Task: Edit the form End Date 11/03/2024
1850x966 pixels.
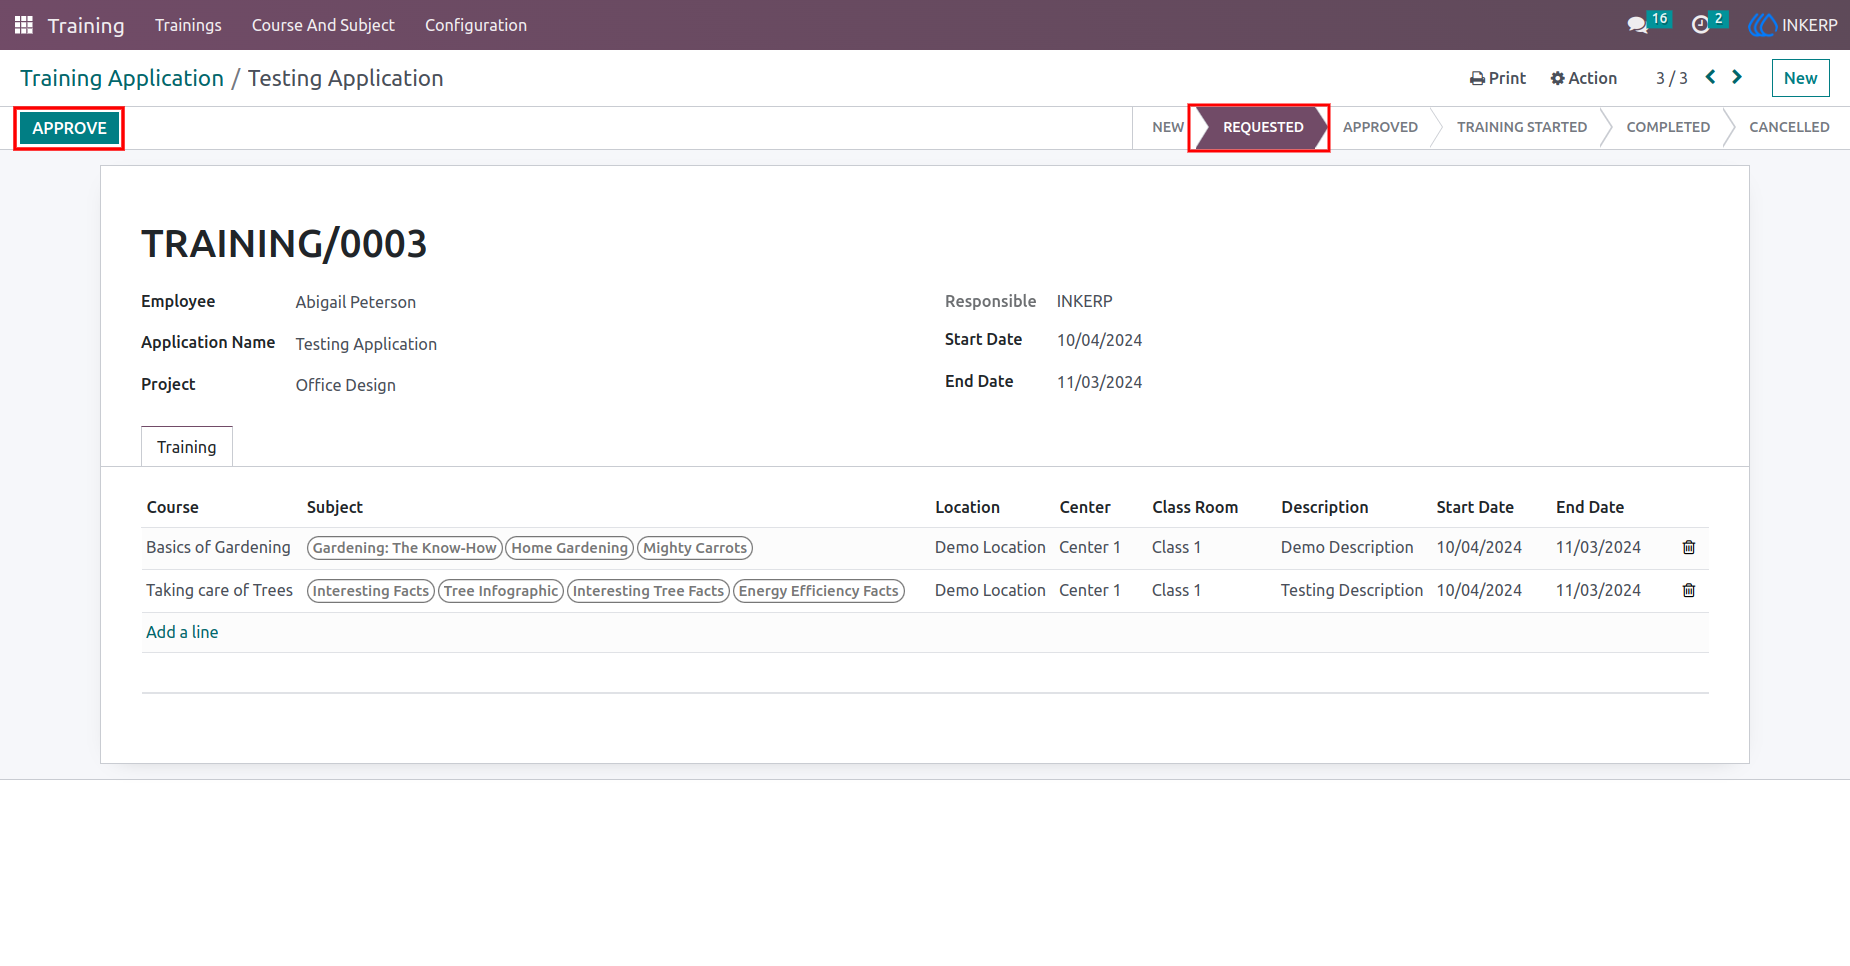Action: coord(1099,382)
